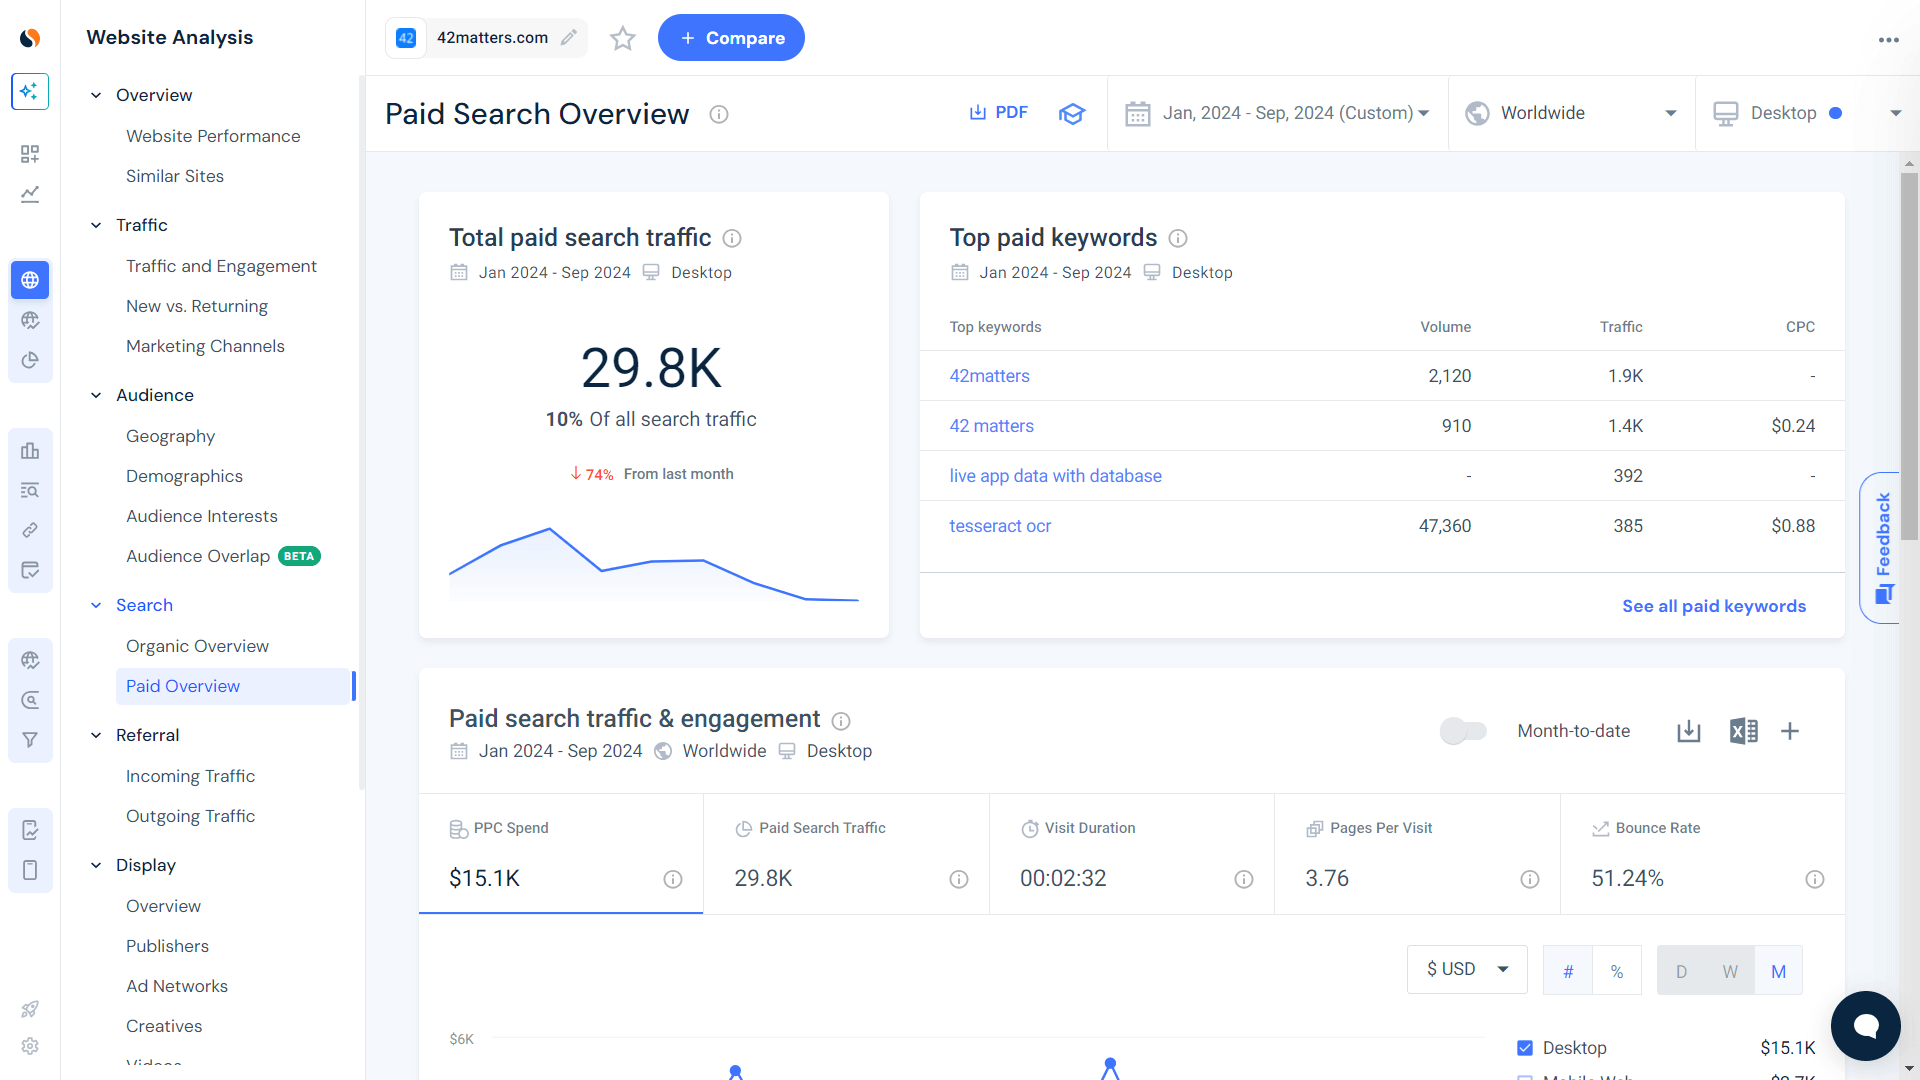This screenshot has width=1920, height=1080.
Task: Click the pencil edit icon beside 42matters.com
Action: pyautogui.click(x=569, y=38)
